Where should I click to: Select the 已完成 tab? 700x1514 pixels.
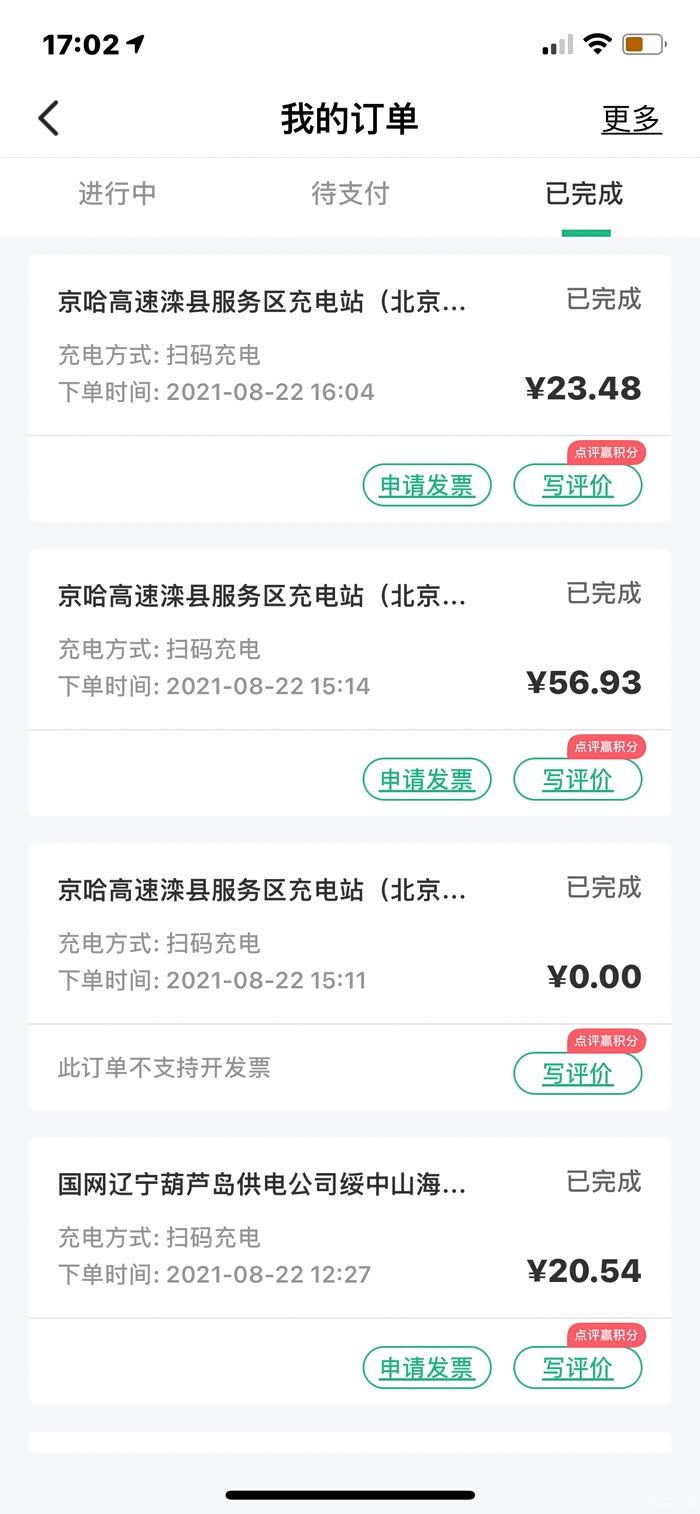(584, 193)
